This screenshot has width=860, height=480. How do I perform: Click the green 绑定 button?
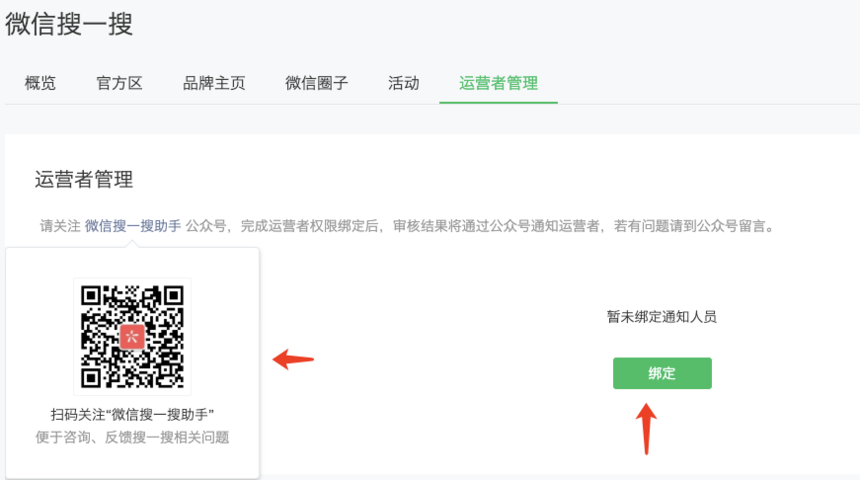coord(662,373)
